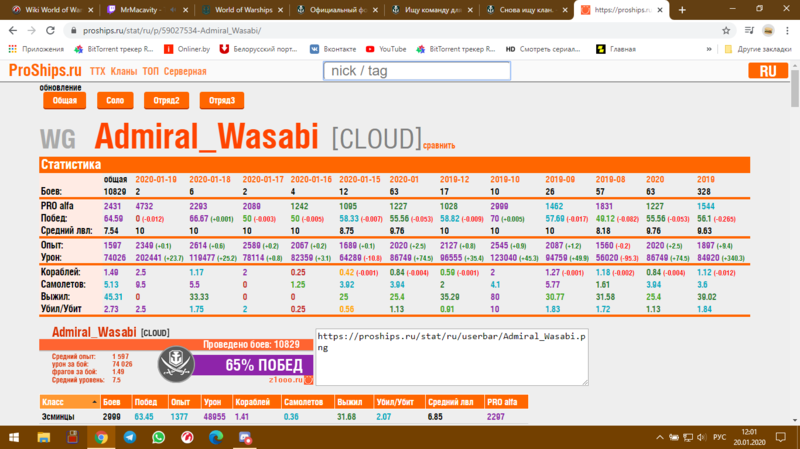The height and width of the screenshot is (449, 800).
Task: Open the Chrome menu with three dots
Action: (787, 31)
